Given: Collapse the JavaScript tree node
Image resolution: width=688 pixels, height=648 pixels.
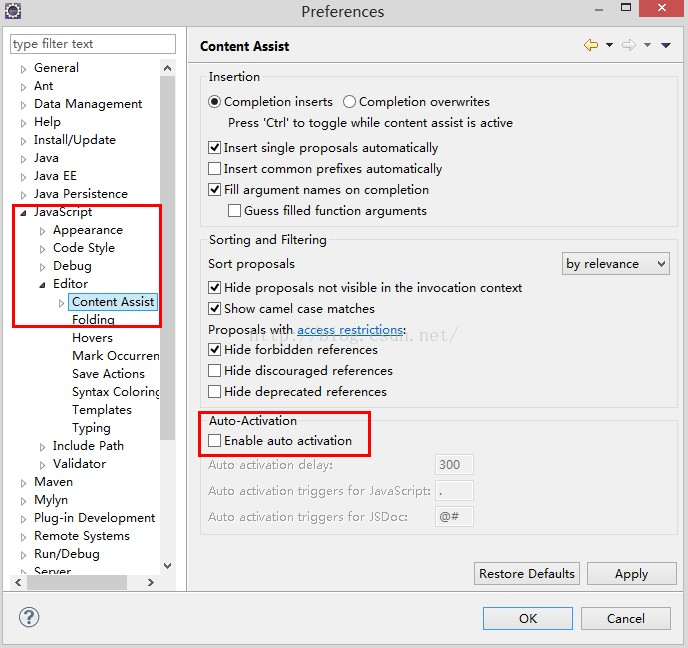Looking at the screenshot, I should [x=24, y=213].
